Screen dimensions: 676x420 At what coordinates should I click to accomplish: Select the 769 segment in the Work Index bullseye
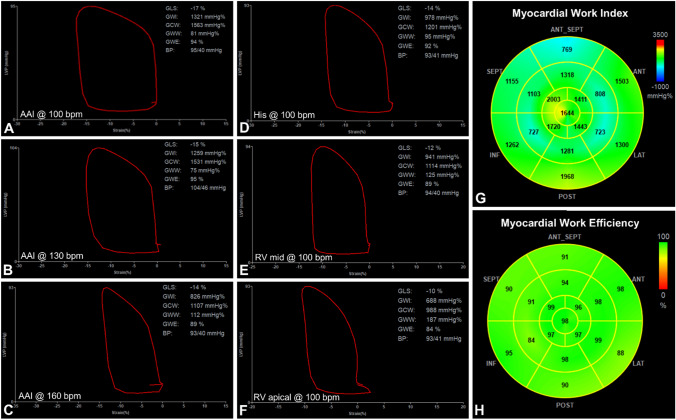click(567, 50)
